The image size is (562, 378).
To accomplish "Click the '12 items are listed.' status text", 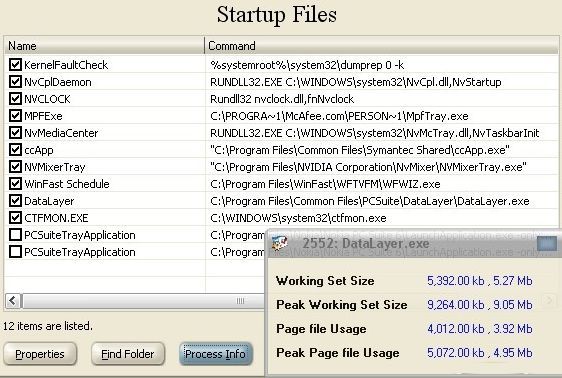I will point(48,326).
